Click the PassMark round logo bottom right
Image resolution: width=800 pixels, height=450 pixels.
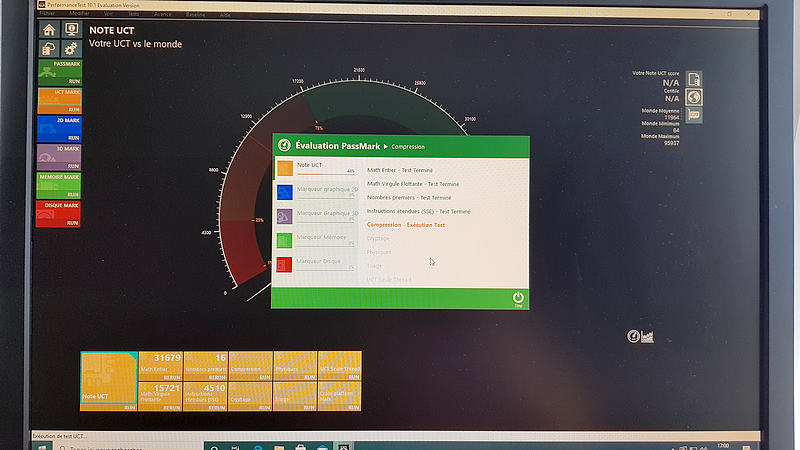(633, 336)
